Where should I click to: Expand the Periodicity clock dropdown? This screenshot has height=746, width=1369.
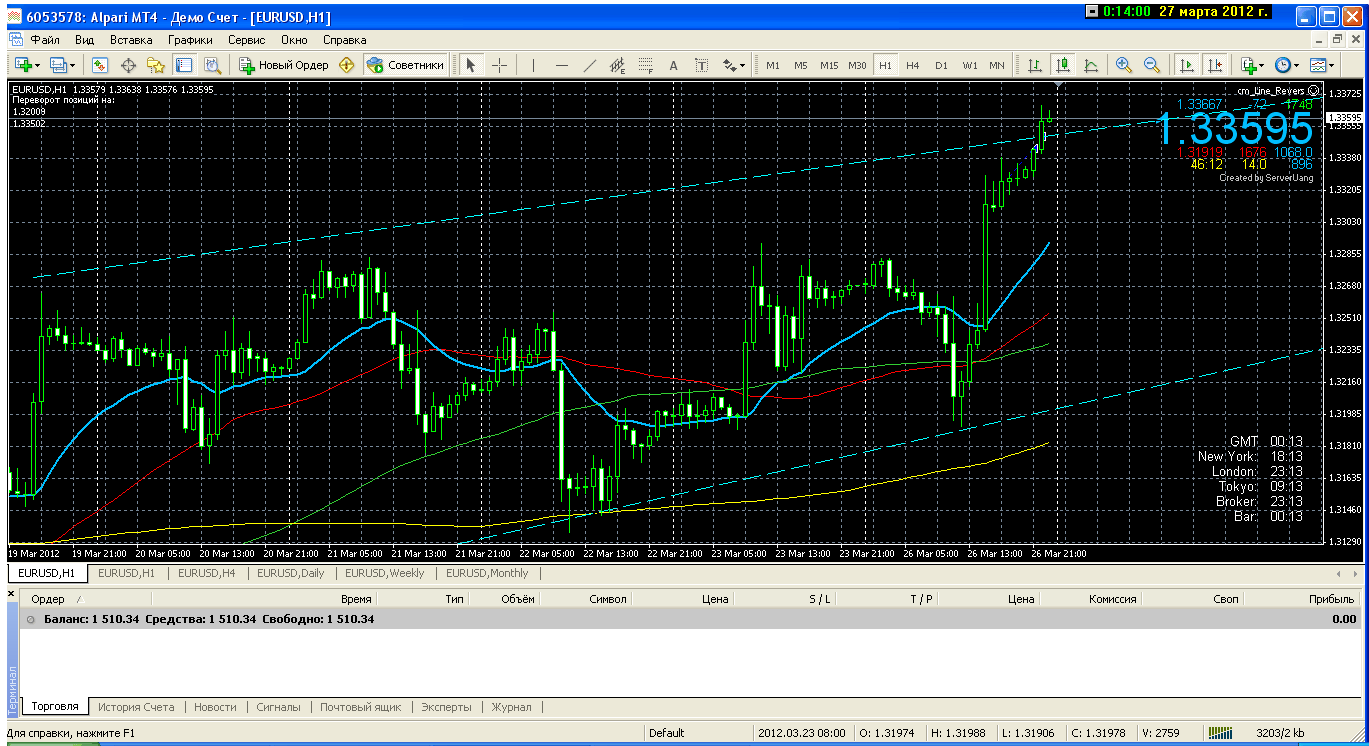(1287, 65)
